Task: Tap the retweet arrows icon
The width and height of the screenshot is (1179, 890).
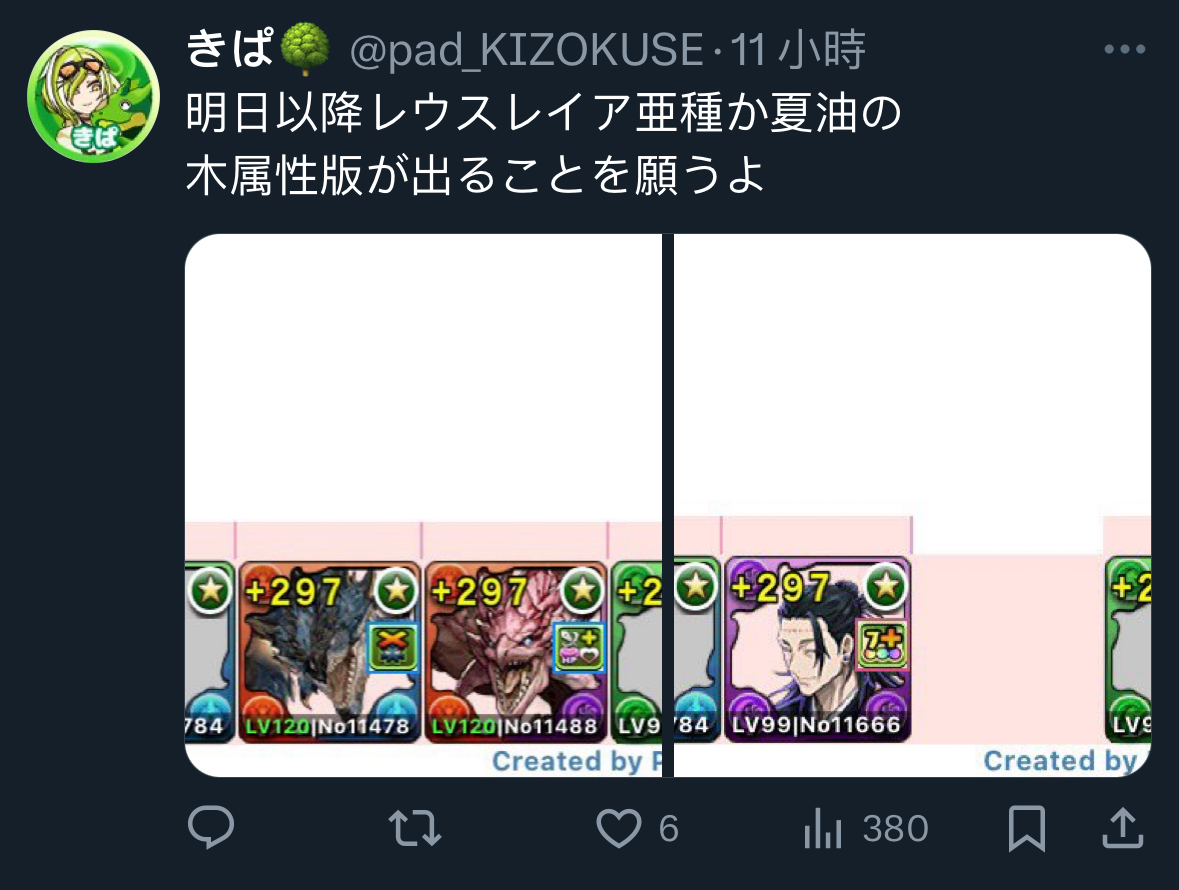Action: coord(415,828)
